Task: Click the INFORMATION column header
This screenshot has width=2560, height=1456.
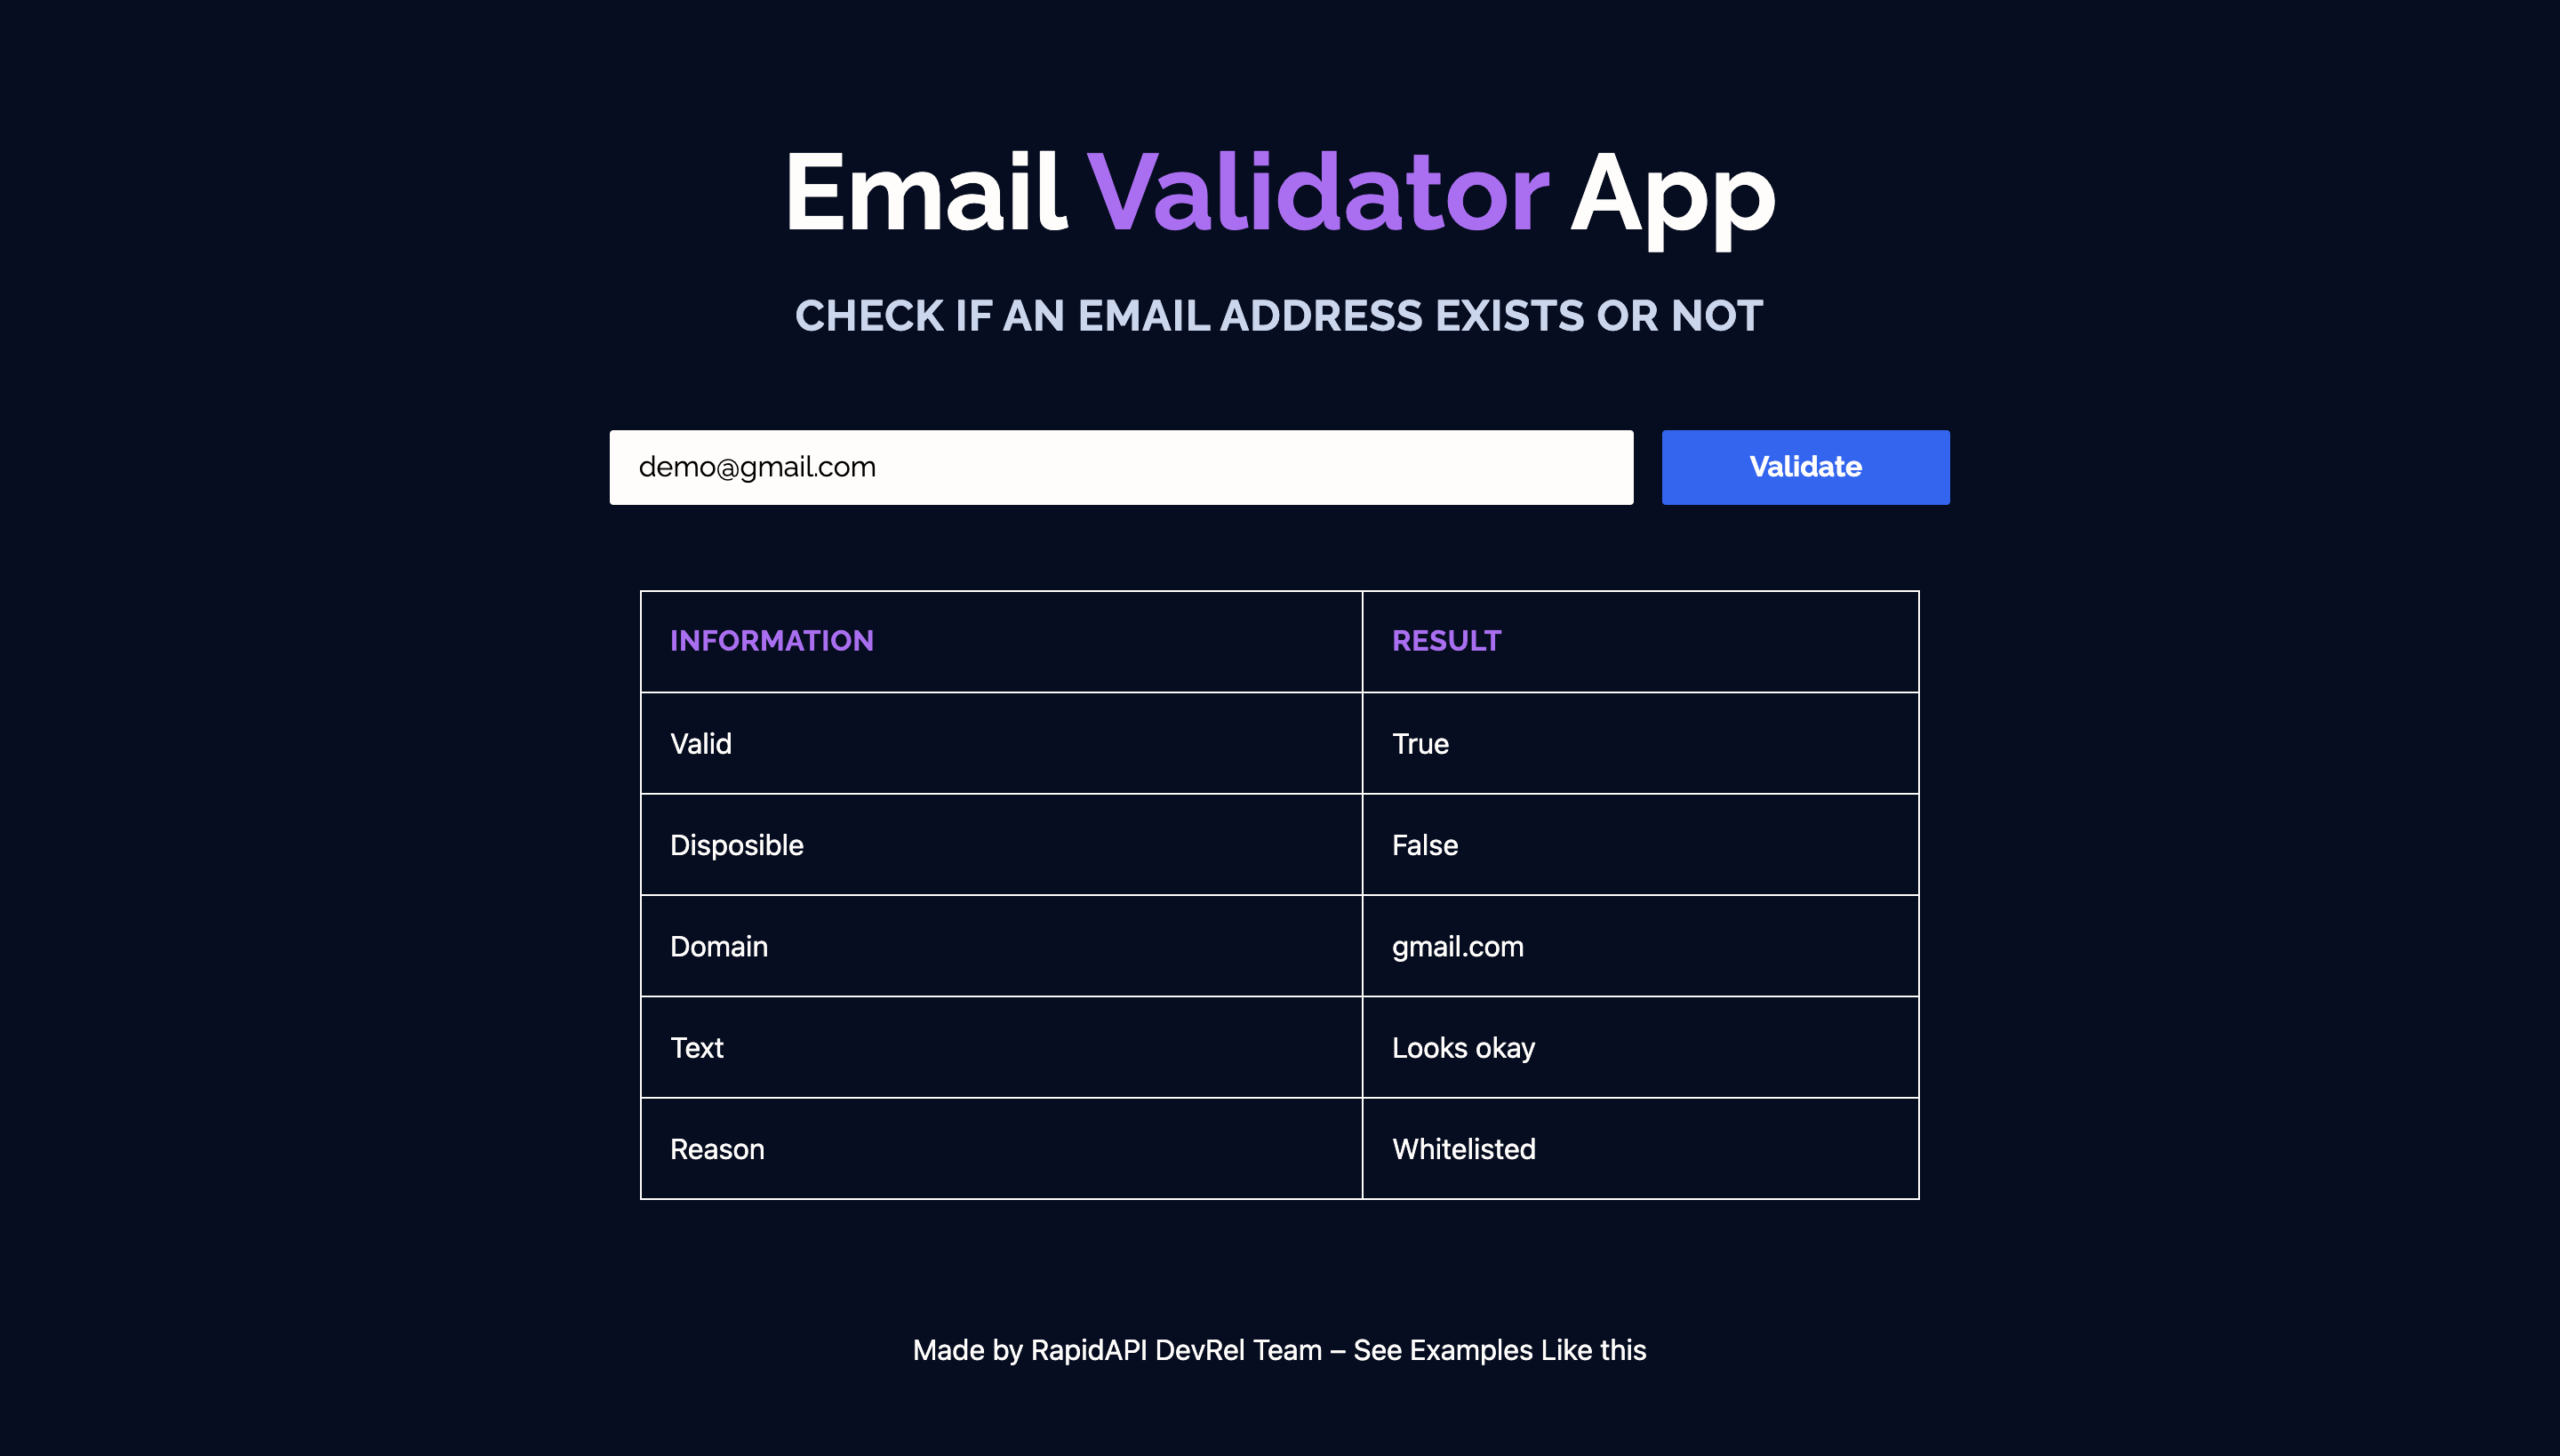Action: [x=772, y=640]
